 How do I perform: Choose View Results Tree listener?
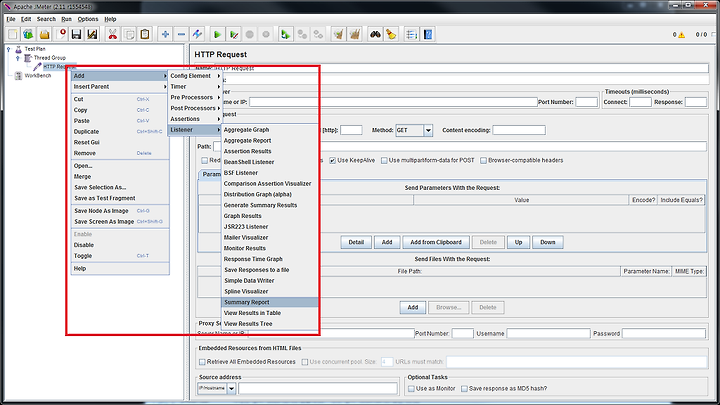coord(270,324)
